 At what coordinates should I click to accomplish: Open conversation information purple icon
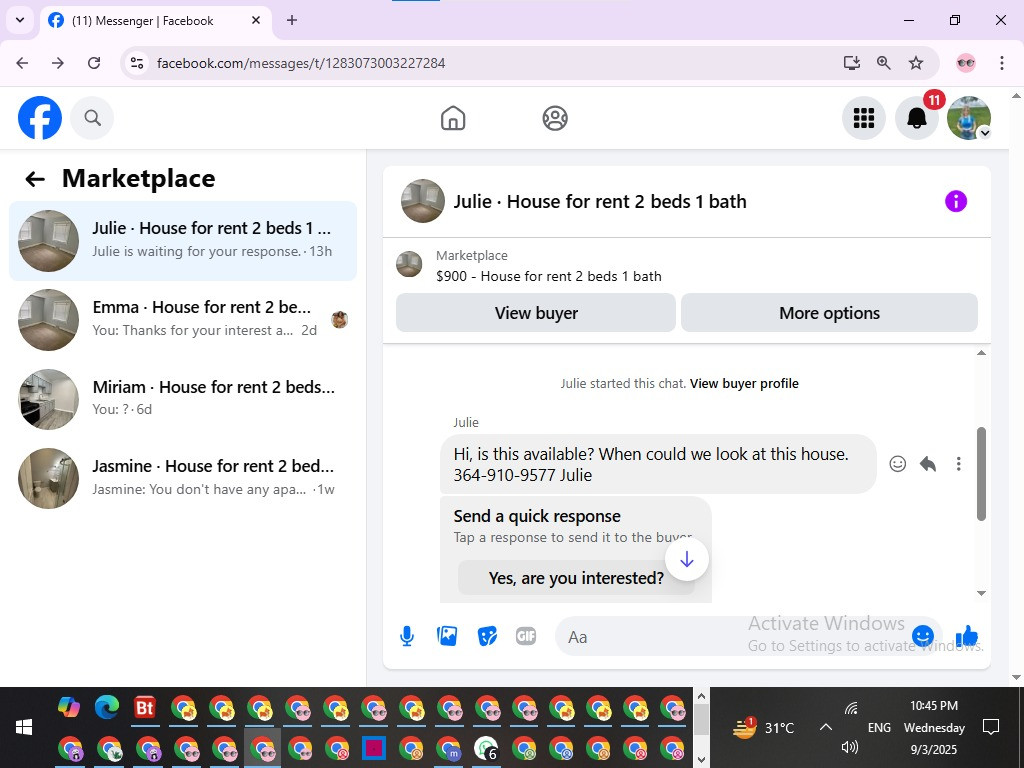tap(955, 201)
